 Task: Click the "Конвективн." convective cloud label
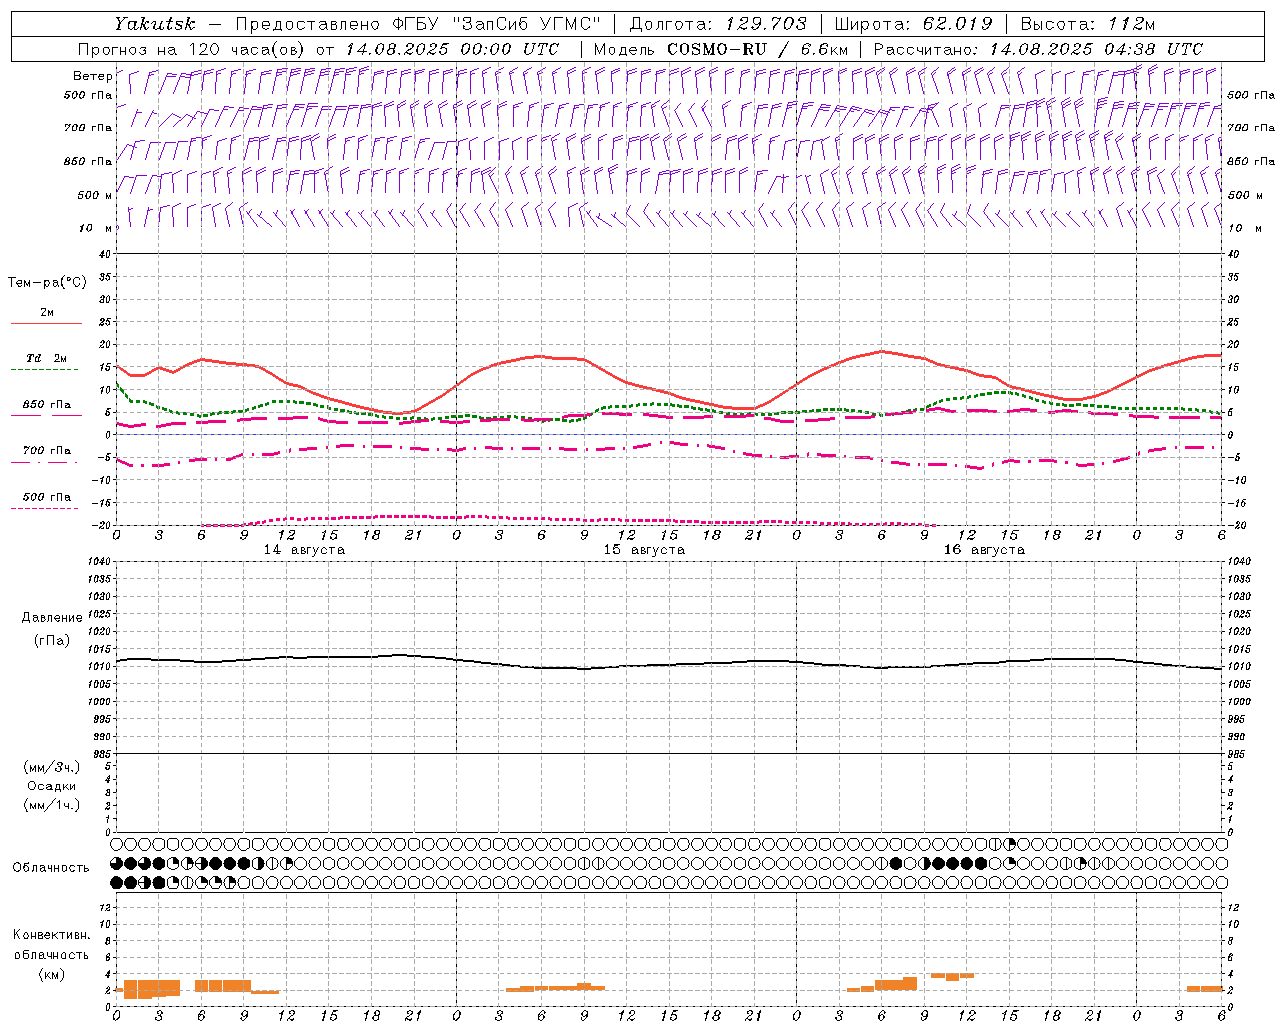[x=52, y=935]
